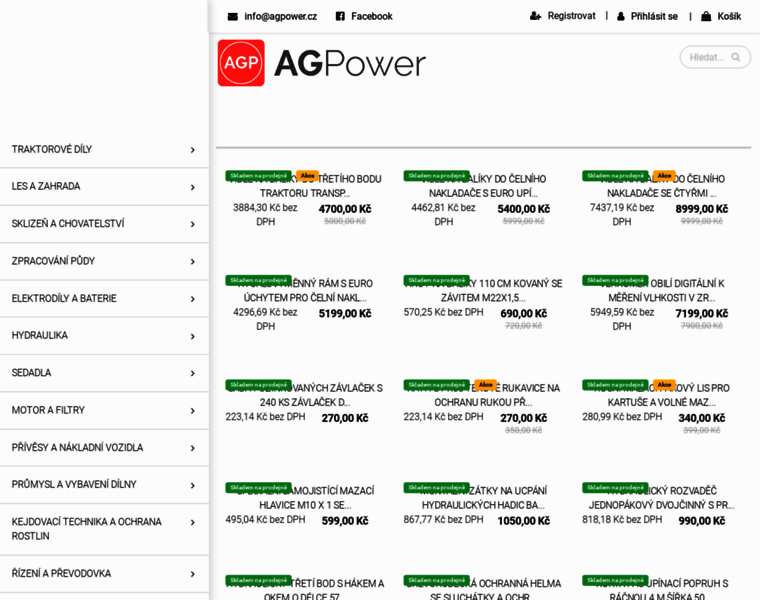Click the AGP red logo icon
This screenshot has height=600, width=760.
pos(241,63)
